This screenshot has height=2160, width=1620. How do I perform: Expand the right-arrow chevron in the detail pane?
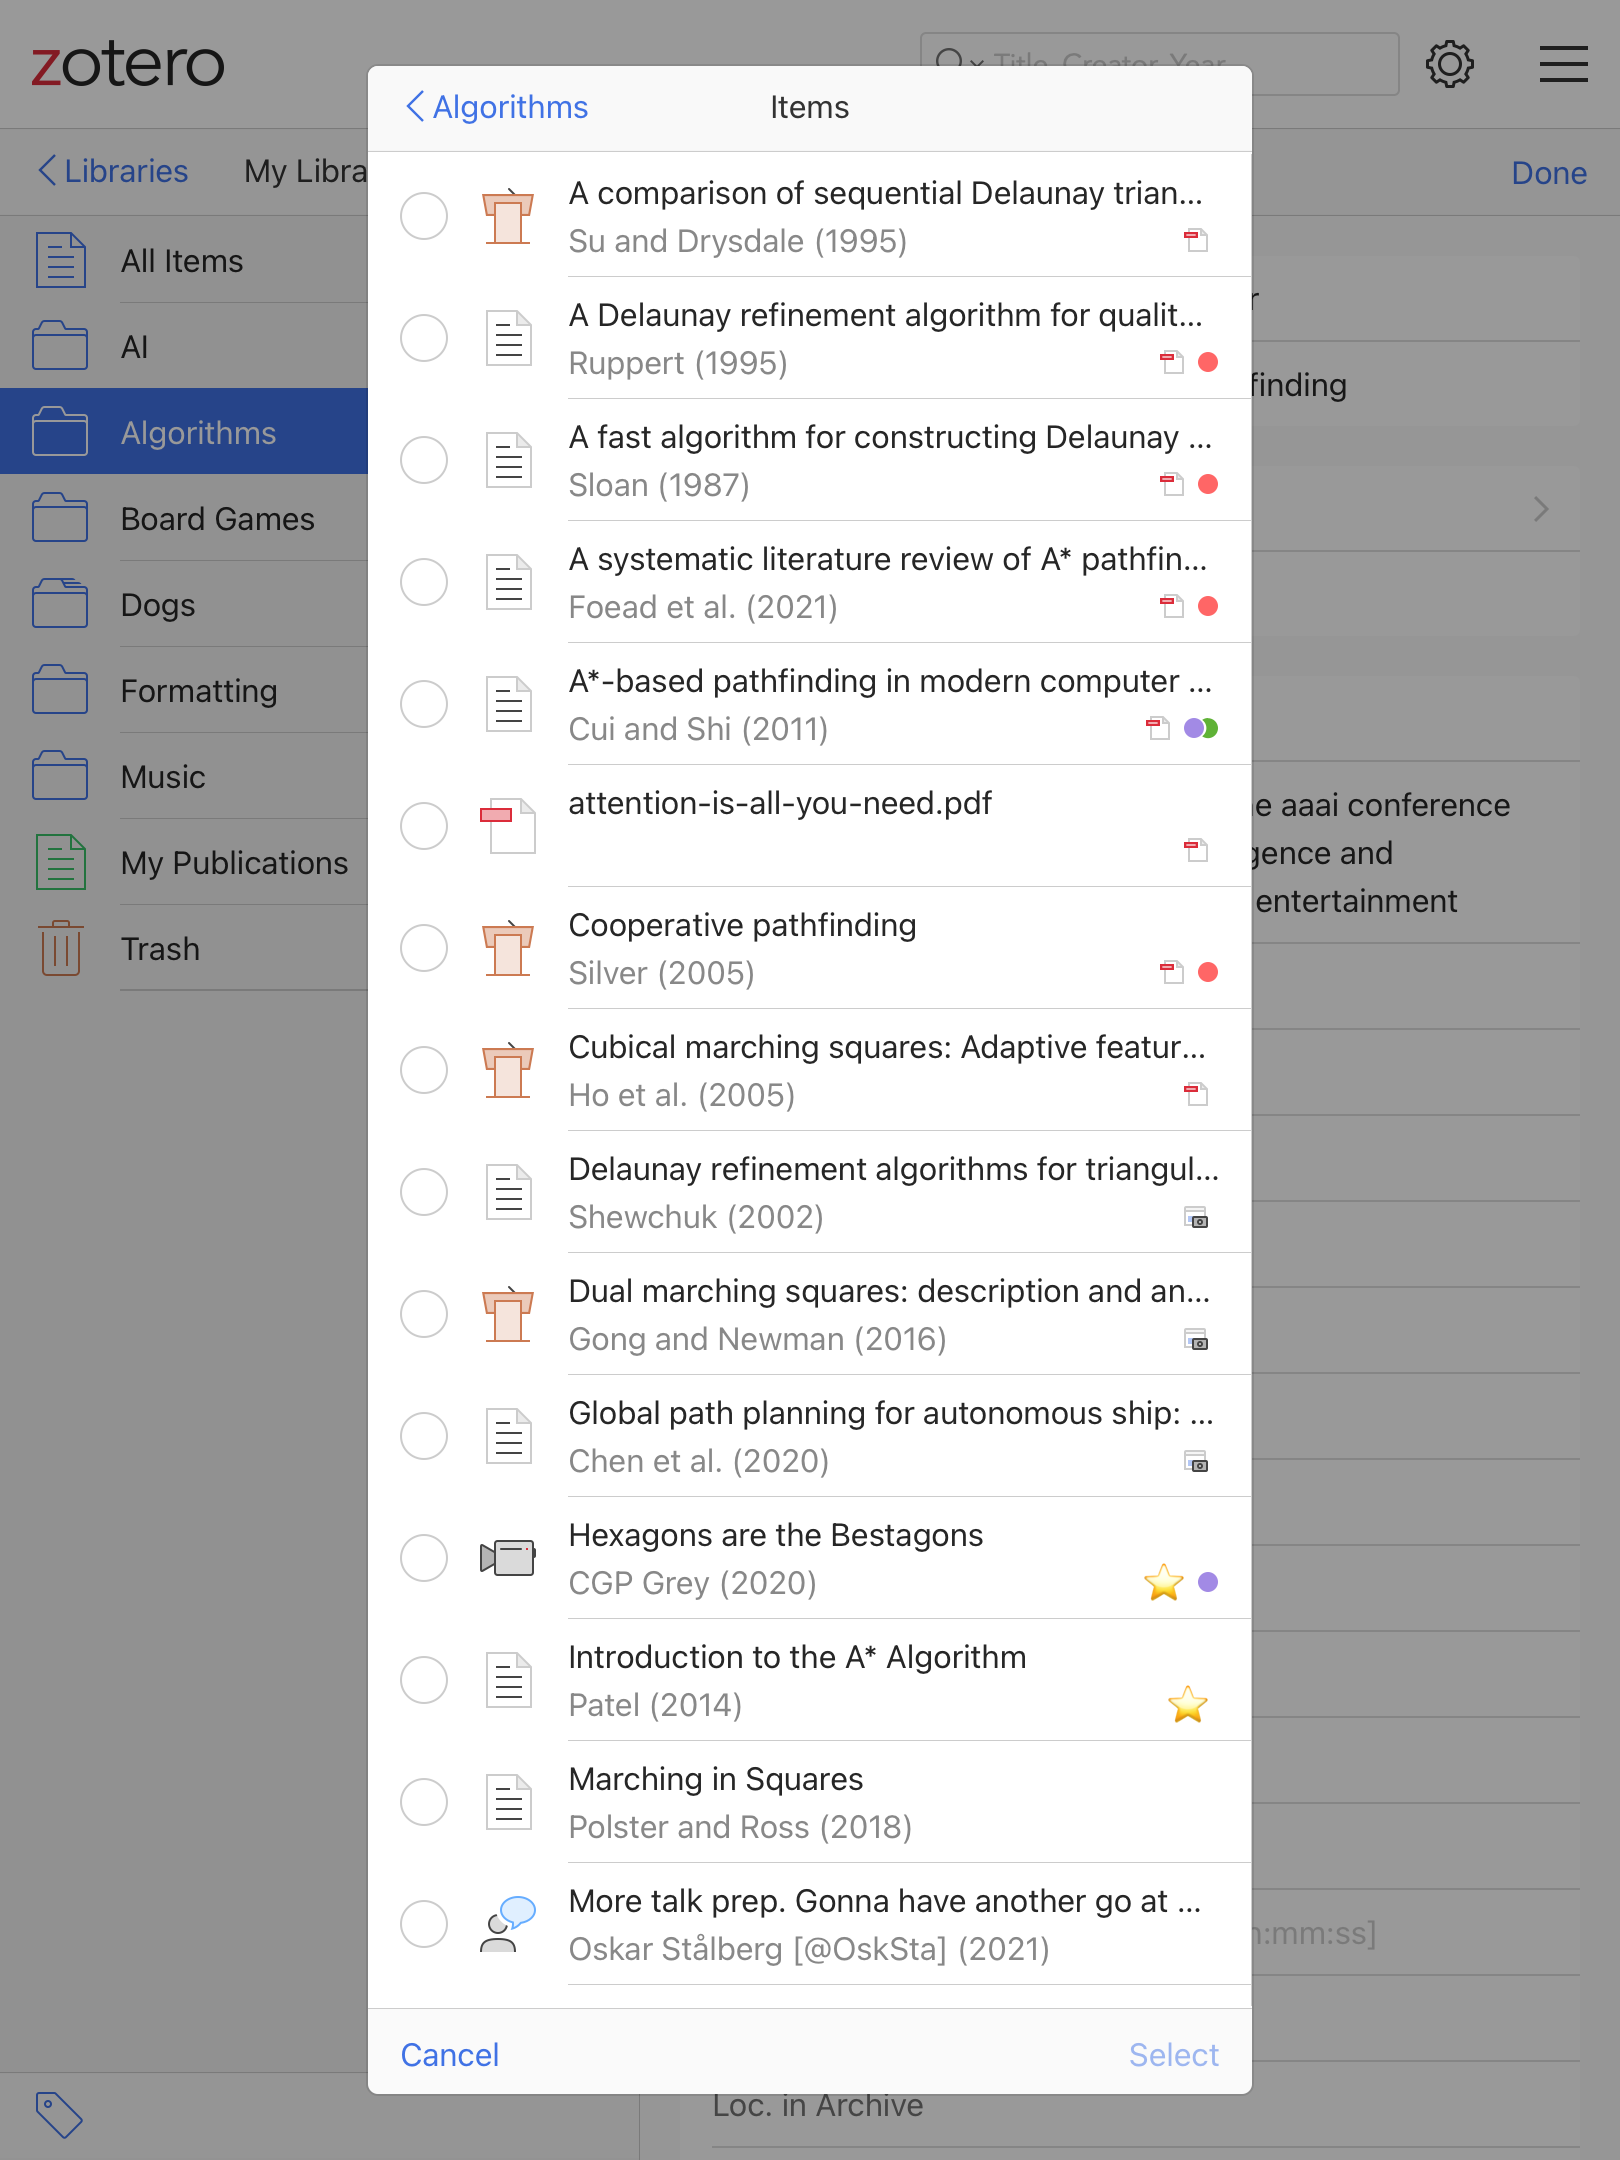tap(1541, 510)
